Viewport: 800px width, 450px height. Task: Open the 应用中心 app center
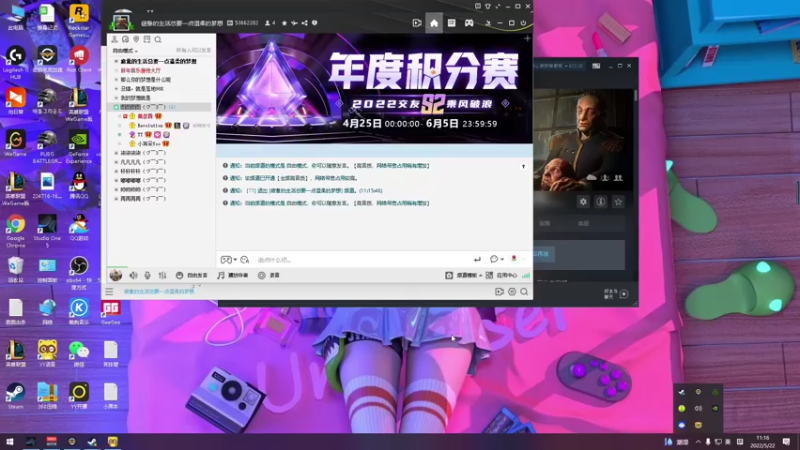pyautogui.click(x=502, y=276)
